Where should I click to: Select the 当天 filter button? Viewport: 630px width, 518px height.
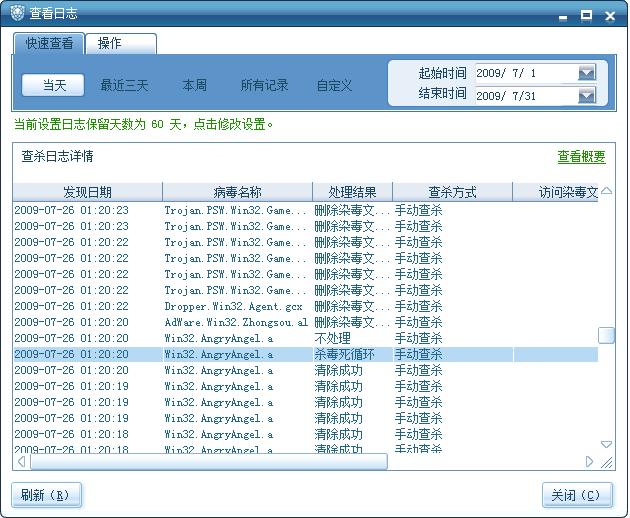[x=53, y=85]
